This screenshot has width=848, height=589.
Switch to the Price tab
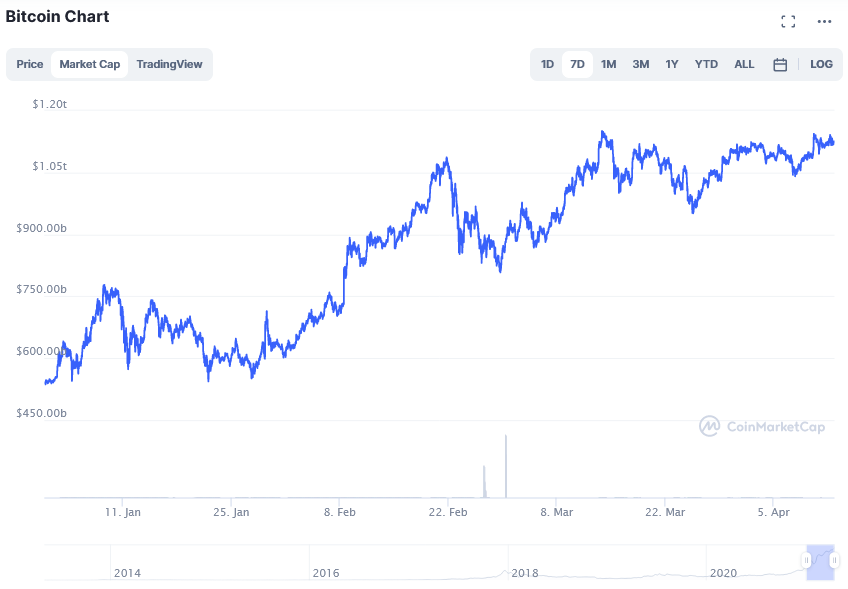click(x=30, y=64)
